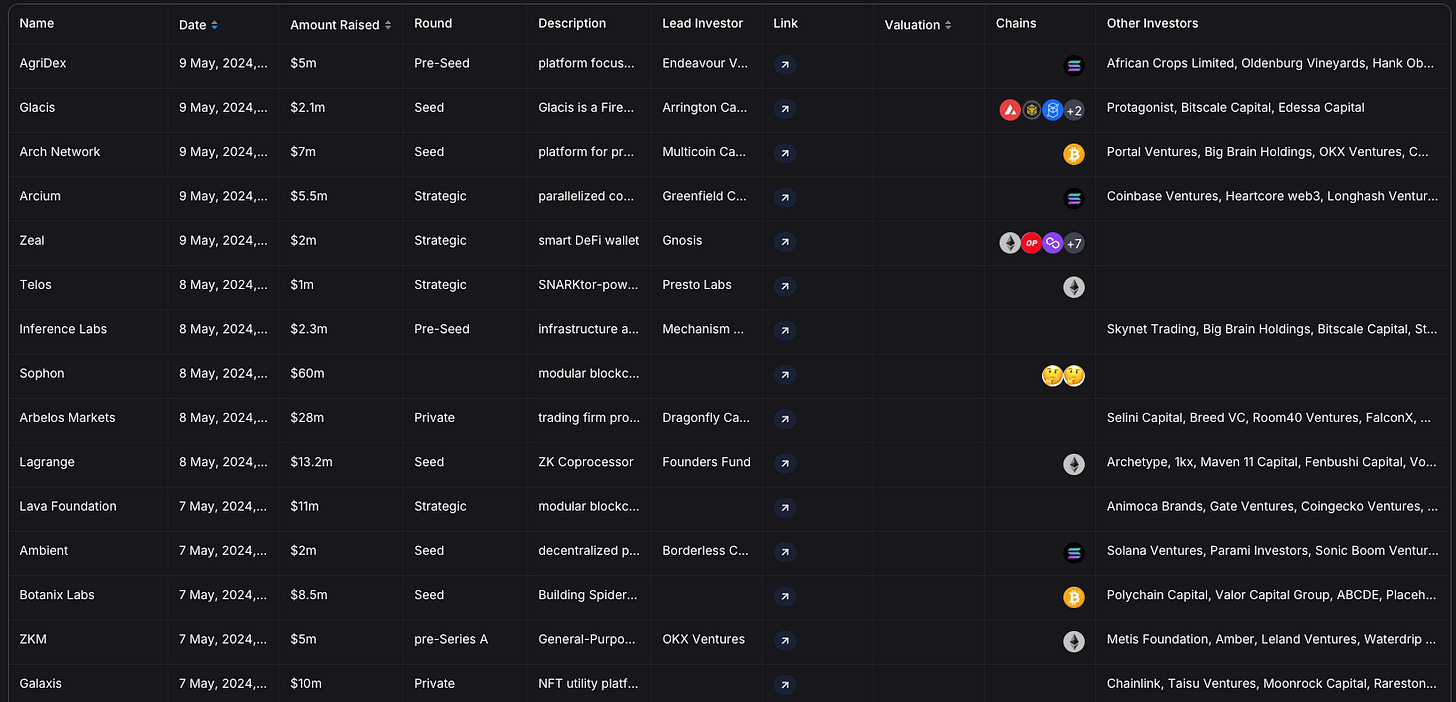This screenshot has height=702, width=1456.
Task: Open the link icon in AgriDex row
Action: (x=786, y=65)
